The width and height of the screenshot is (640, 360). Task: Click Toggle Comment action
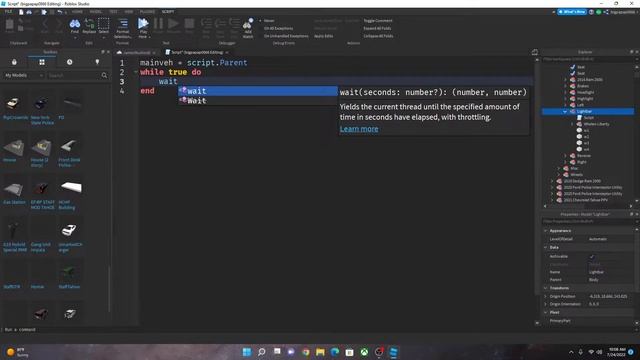click(x=378, y=20)
